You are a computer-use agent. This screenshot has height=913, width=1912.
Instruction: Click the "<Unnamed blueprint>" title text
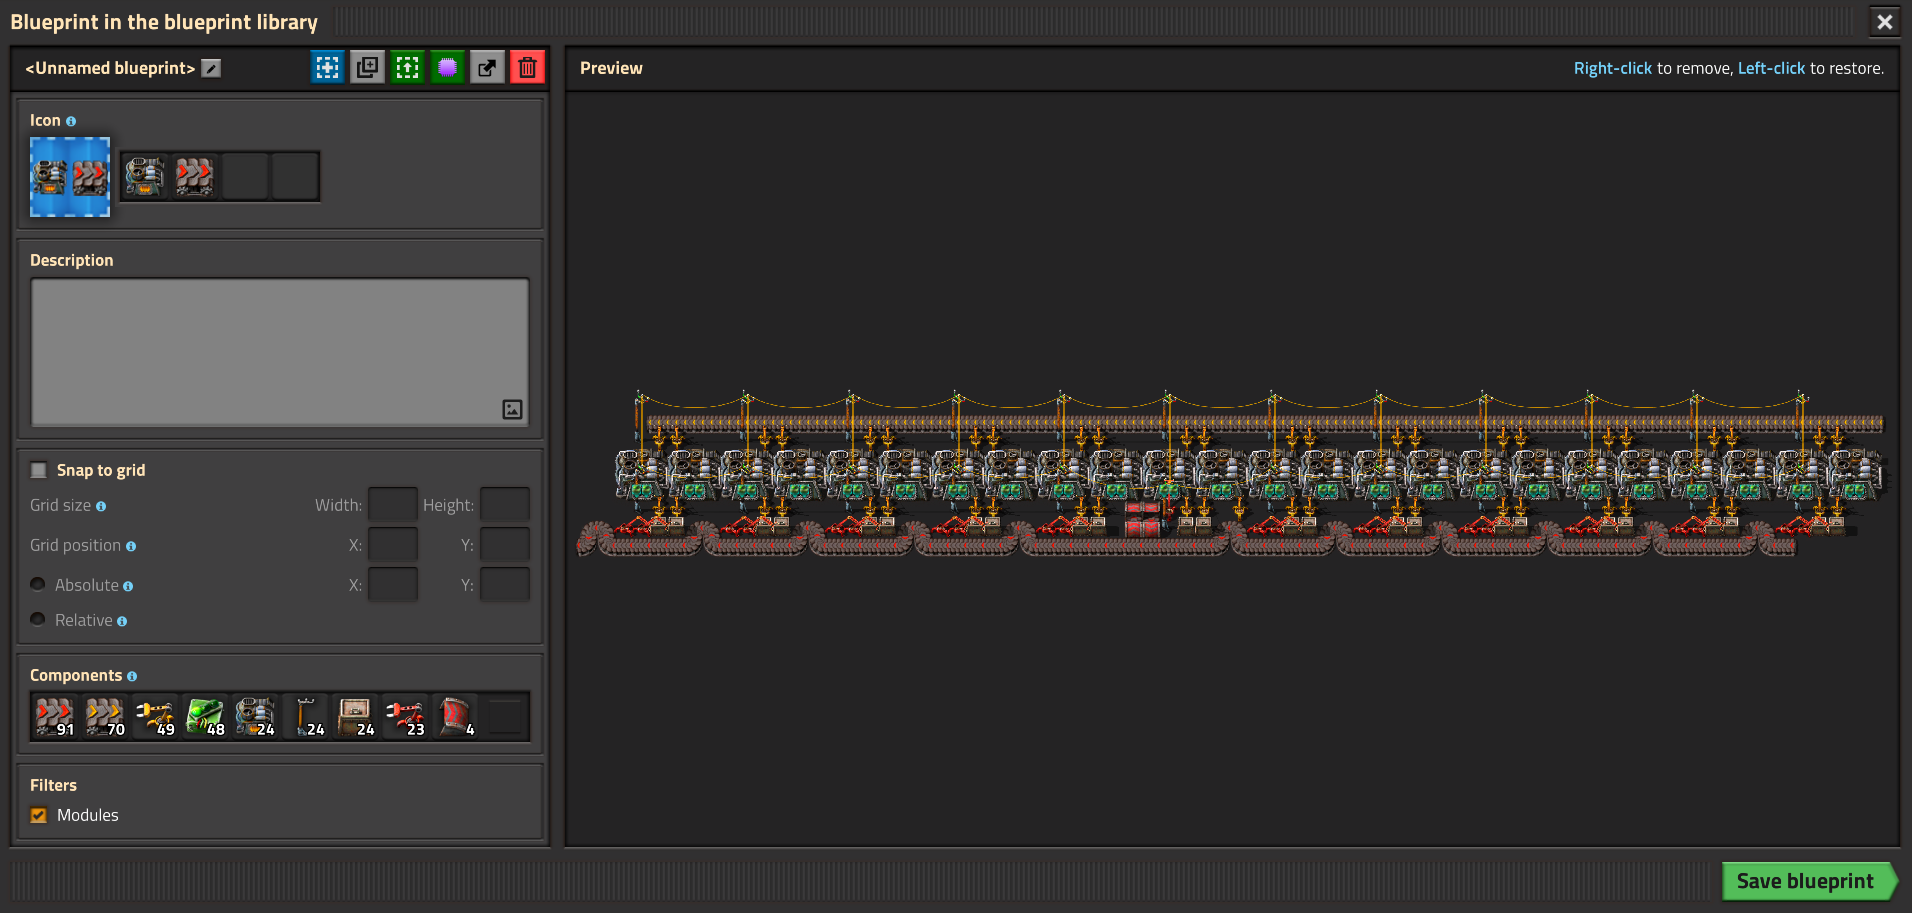click(110, 68)
